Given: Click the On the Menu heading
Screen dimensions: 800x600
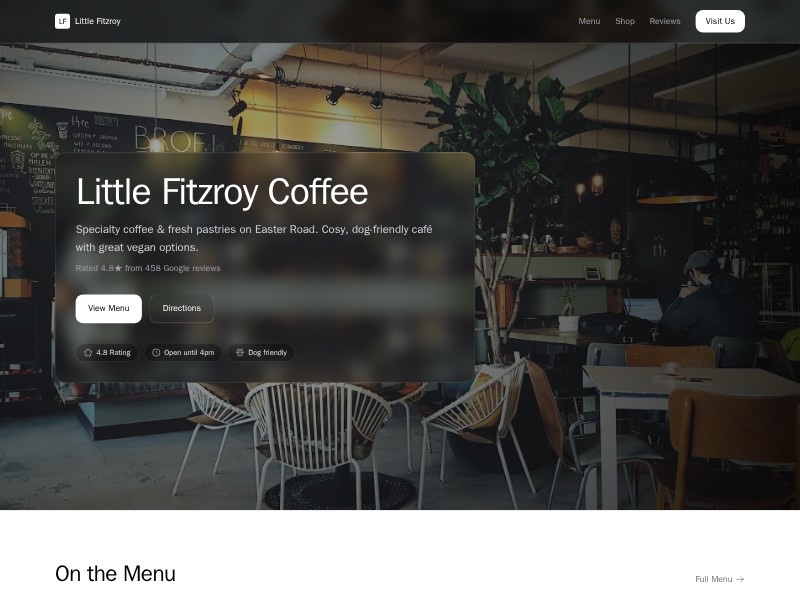Looking at the screenshot, I should point(115,574).
